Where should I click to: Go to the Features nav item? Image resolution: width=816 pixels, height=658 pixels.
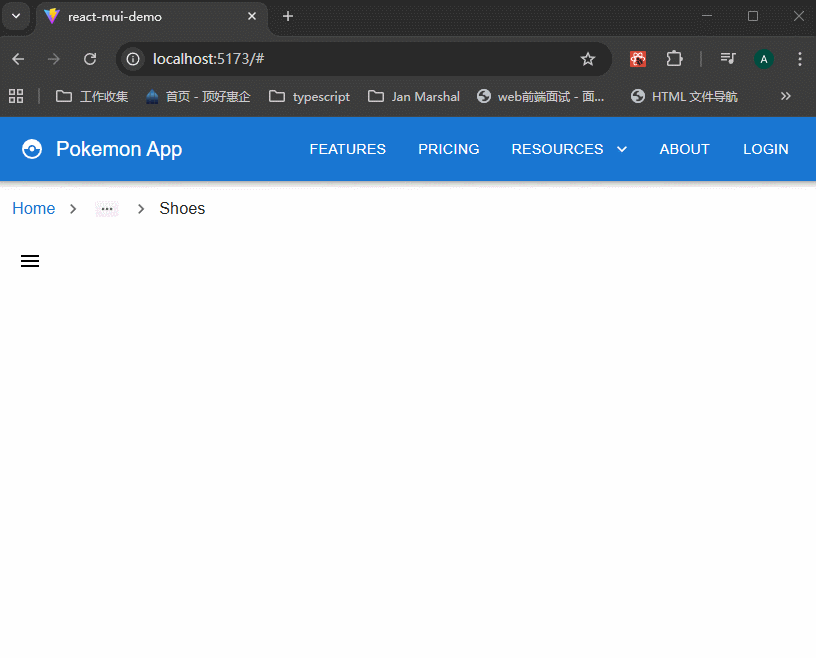[x=347, y=149]
